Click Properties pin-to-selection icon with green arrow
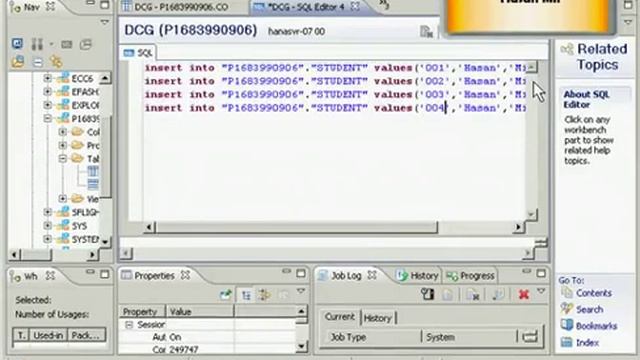The image size is (640, 360). [225, 295]
